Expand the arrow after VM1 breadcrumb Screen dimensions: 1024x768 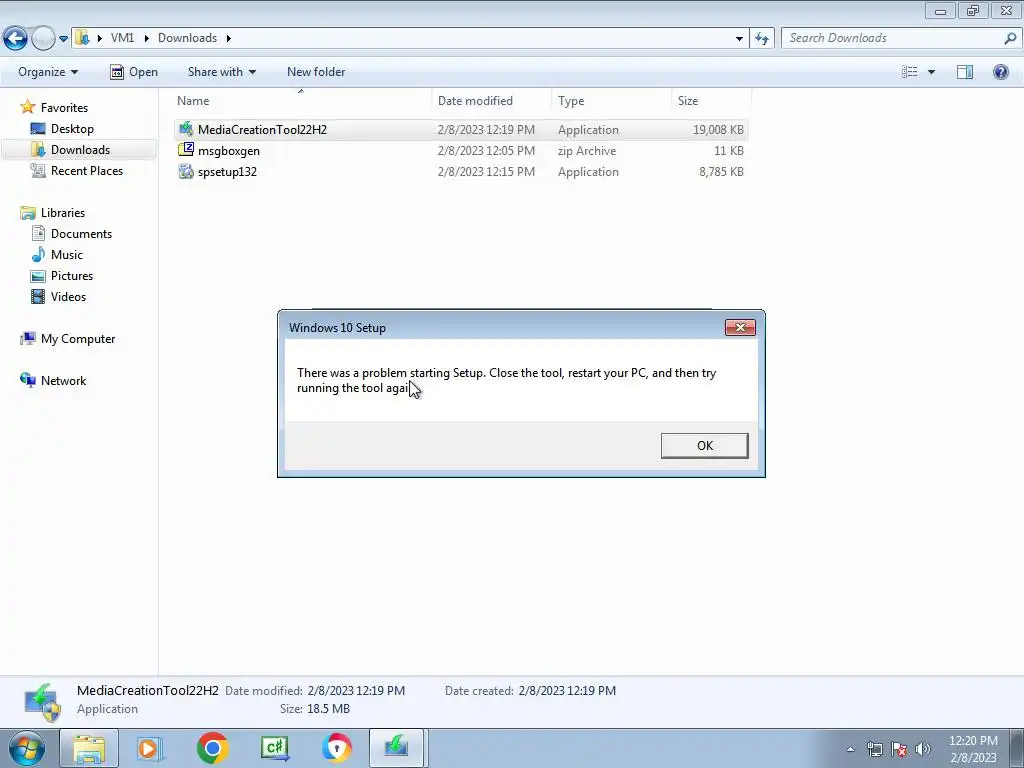pos(146,39)
